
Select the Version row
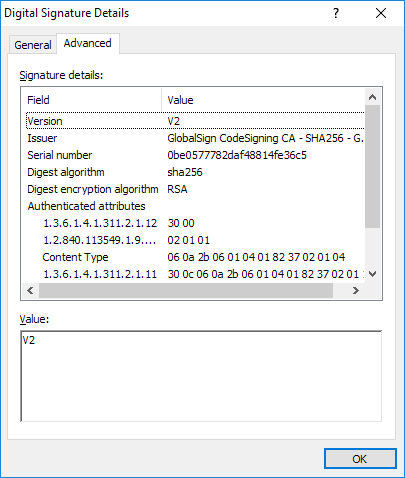(195, 121)
